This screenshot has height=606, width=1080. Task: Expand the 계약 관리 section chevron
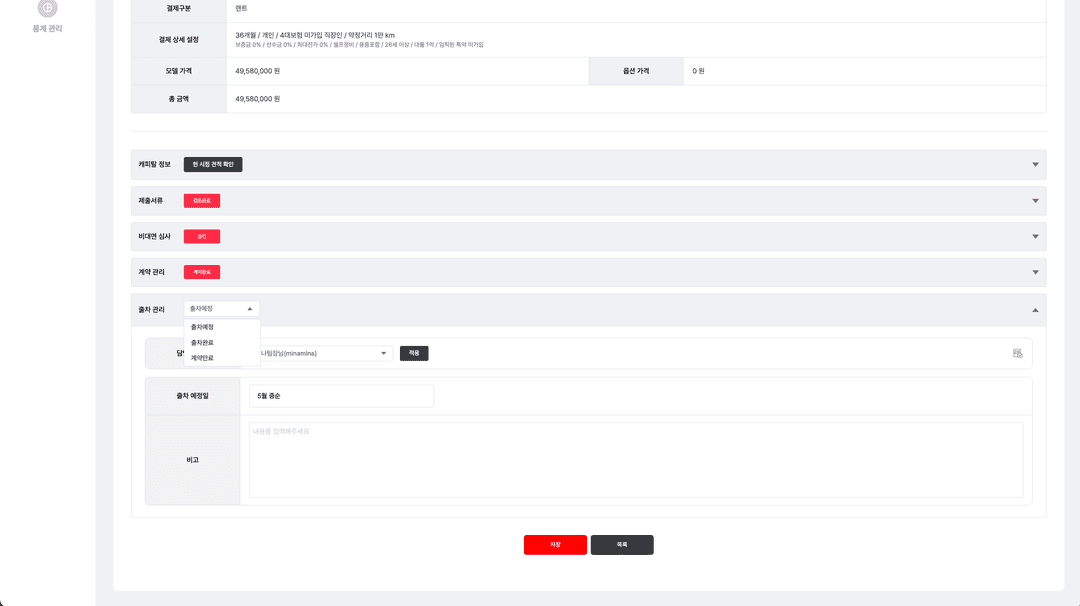coord(1035,271)
